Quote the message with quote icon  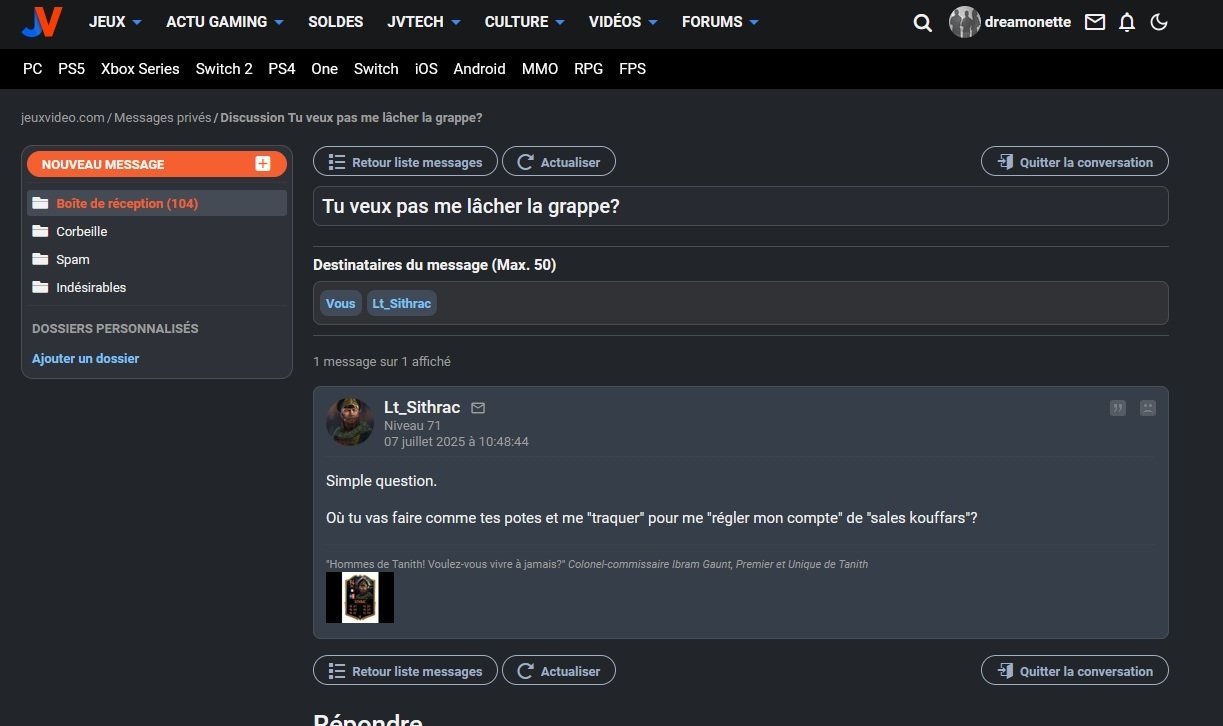point(1118,408)
